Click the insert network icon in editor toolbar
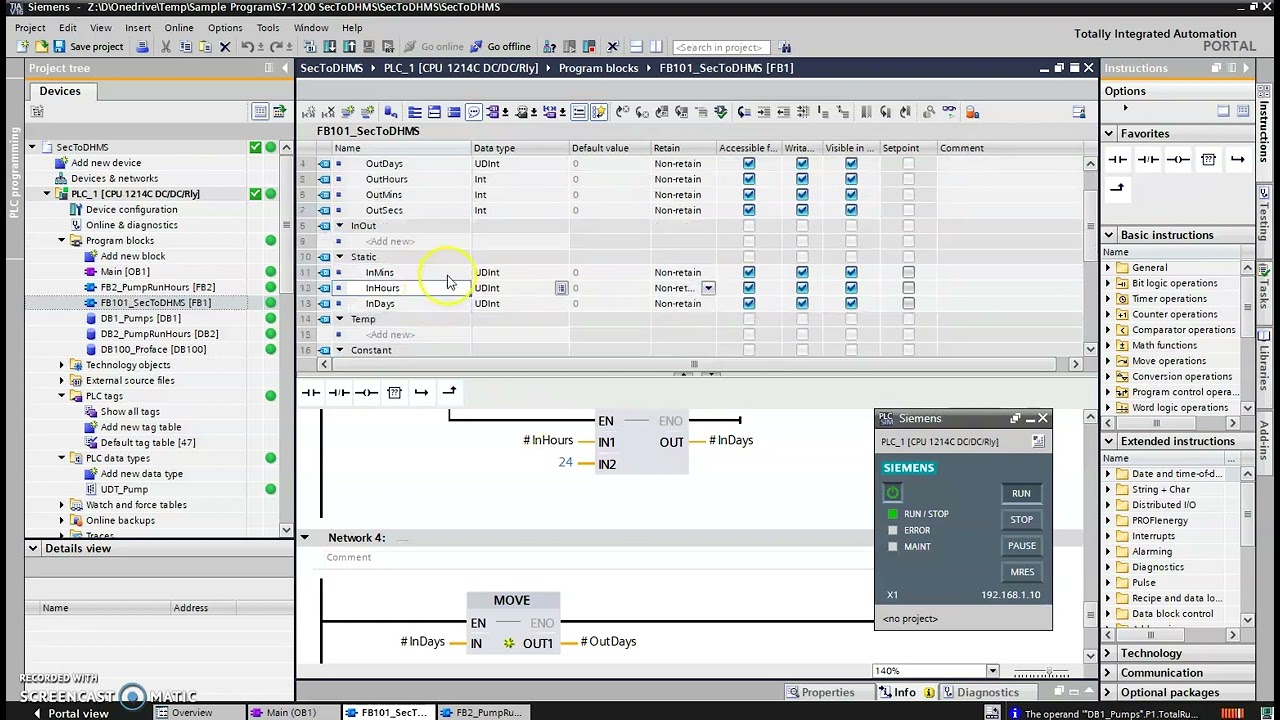Viewport: 1280px width, 720px height. coord(308,112)
